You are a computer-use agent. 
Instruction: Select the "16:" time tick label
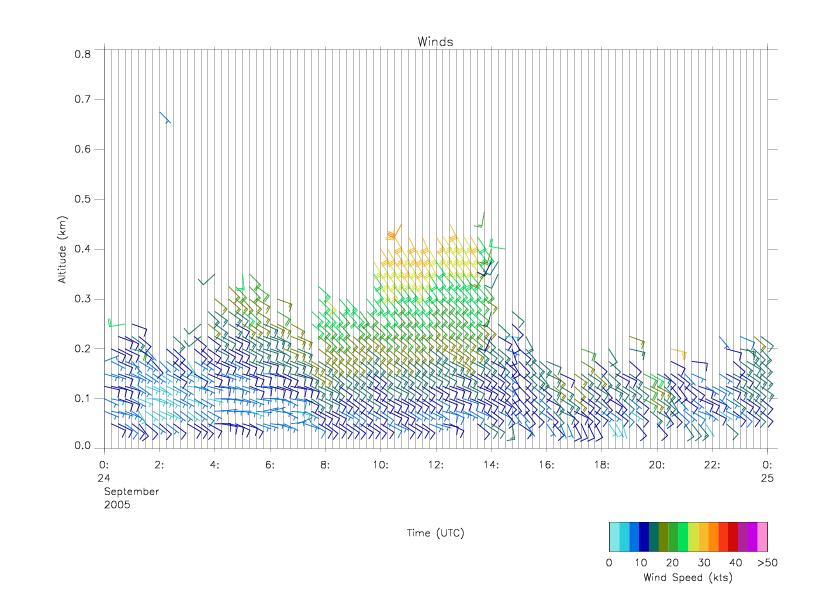[546, 465]
